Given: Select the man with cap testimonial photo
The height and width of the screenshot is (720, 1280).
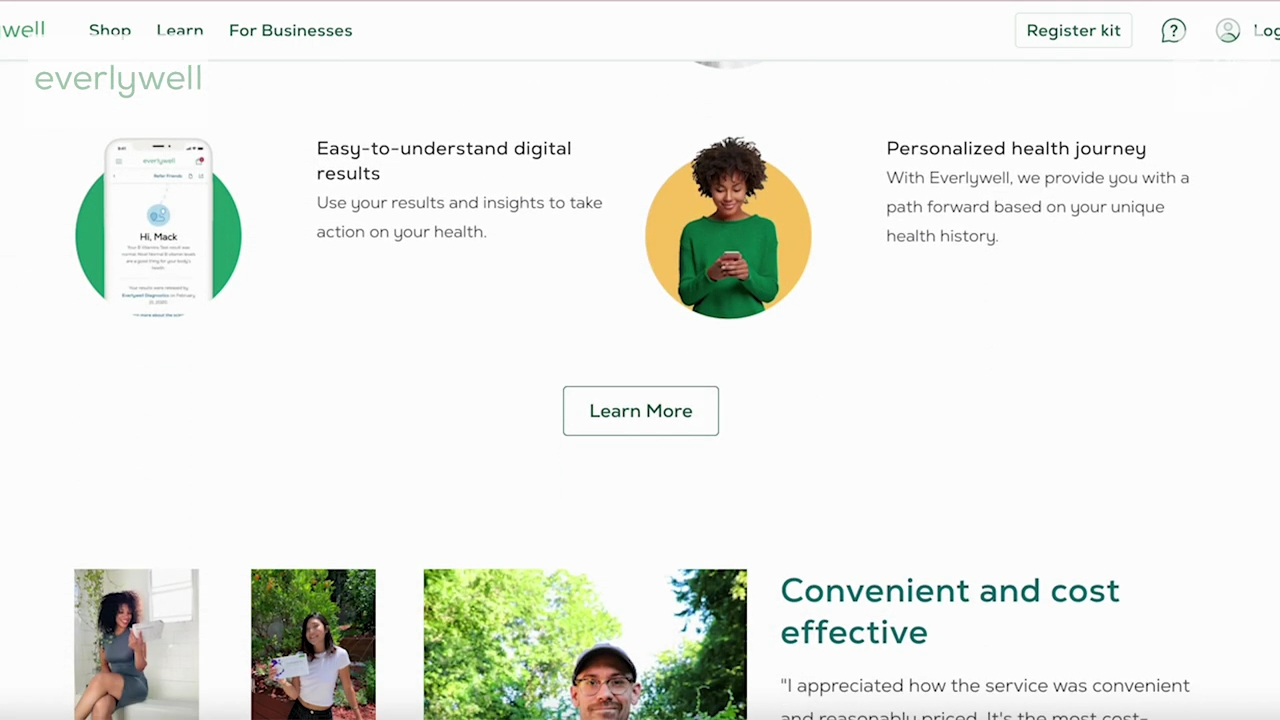Looking at the screenshot, I should (585, 644).
